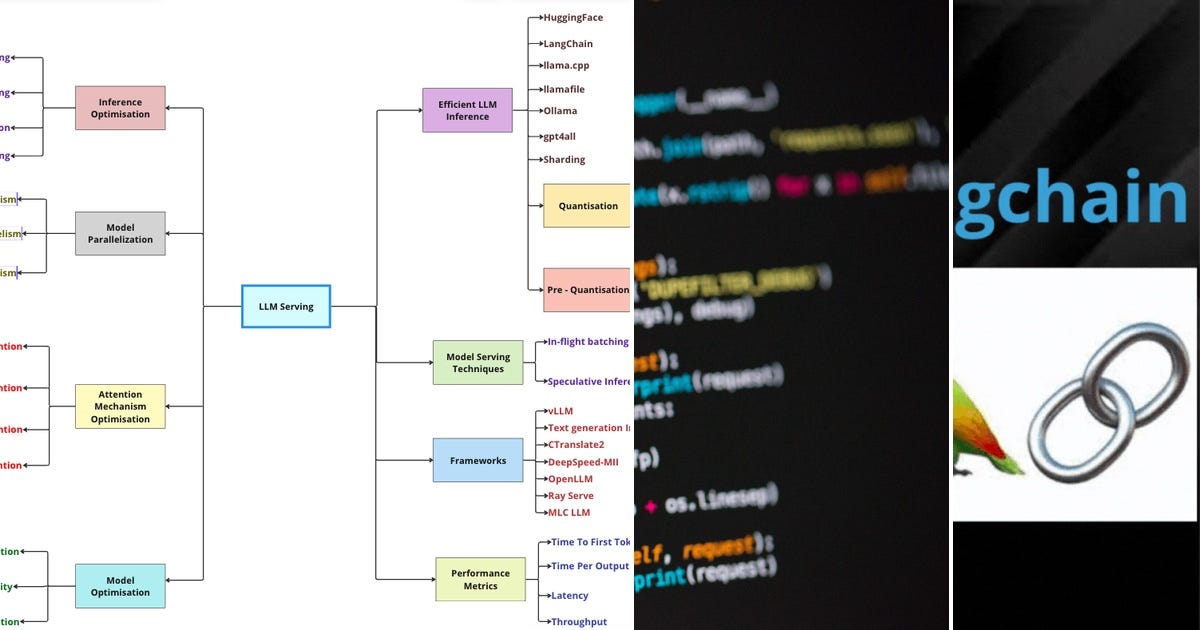Click the Inference Optimisation node
This screenshot has width=1200, height=630.
[x=120, y=108]
